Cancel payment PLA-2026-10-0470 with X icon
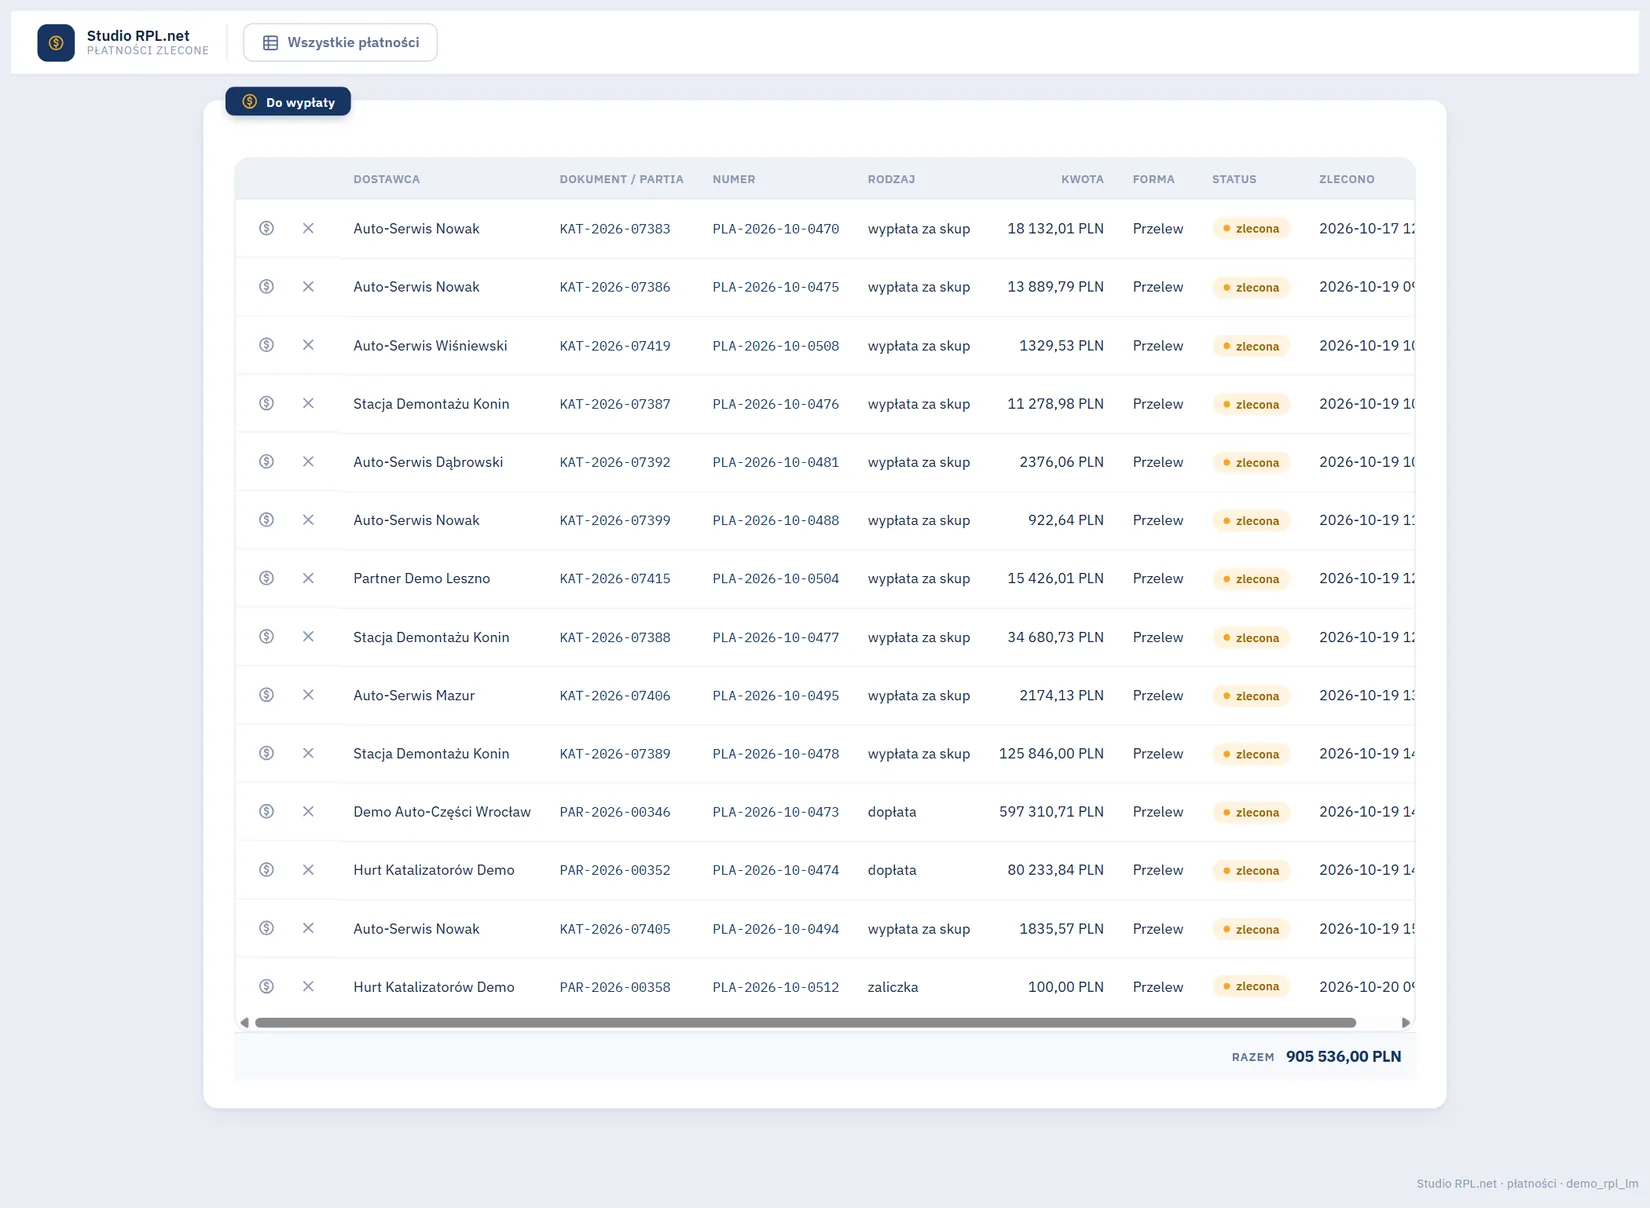Screen dimensions: 1650x1208 [308, 228]
